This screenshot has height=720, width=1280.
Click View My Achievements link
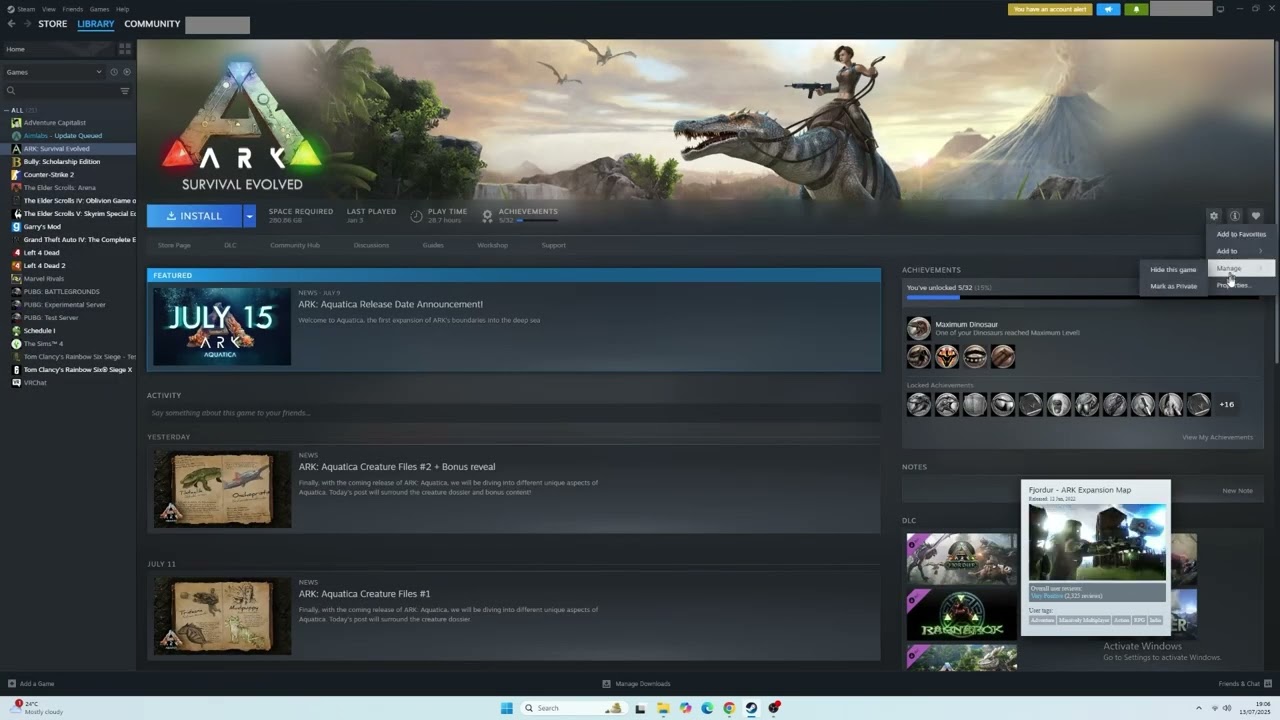pyautogui.click(x=1217, y=437)
